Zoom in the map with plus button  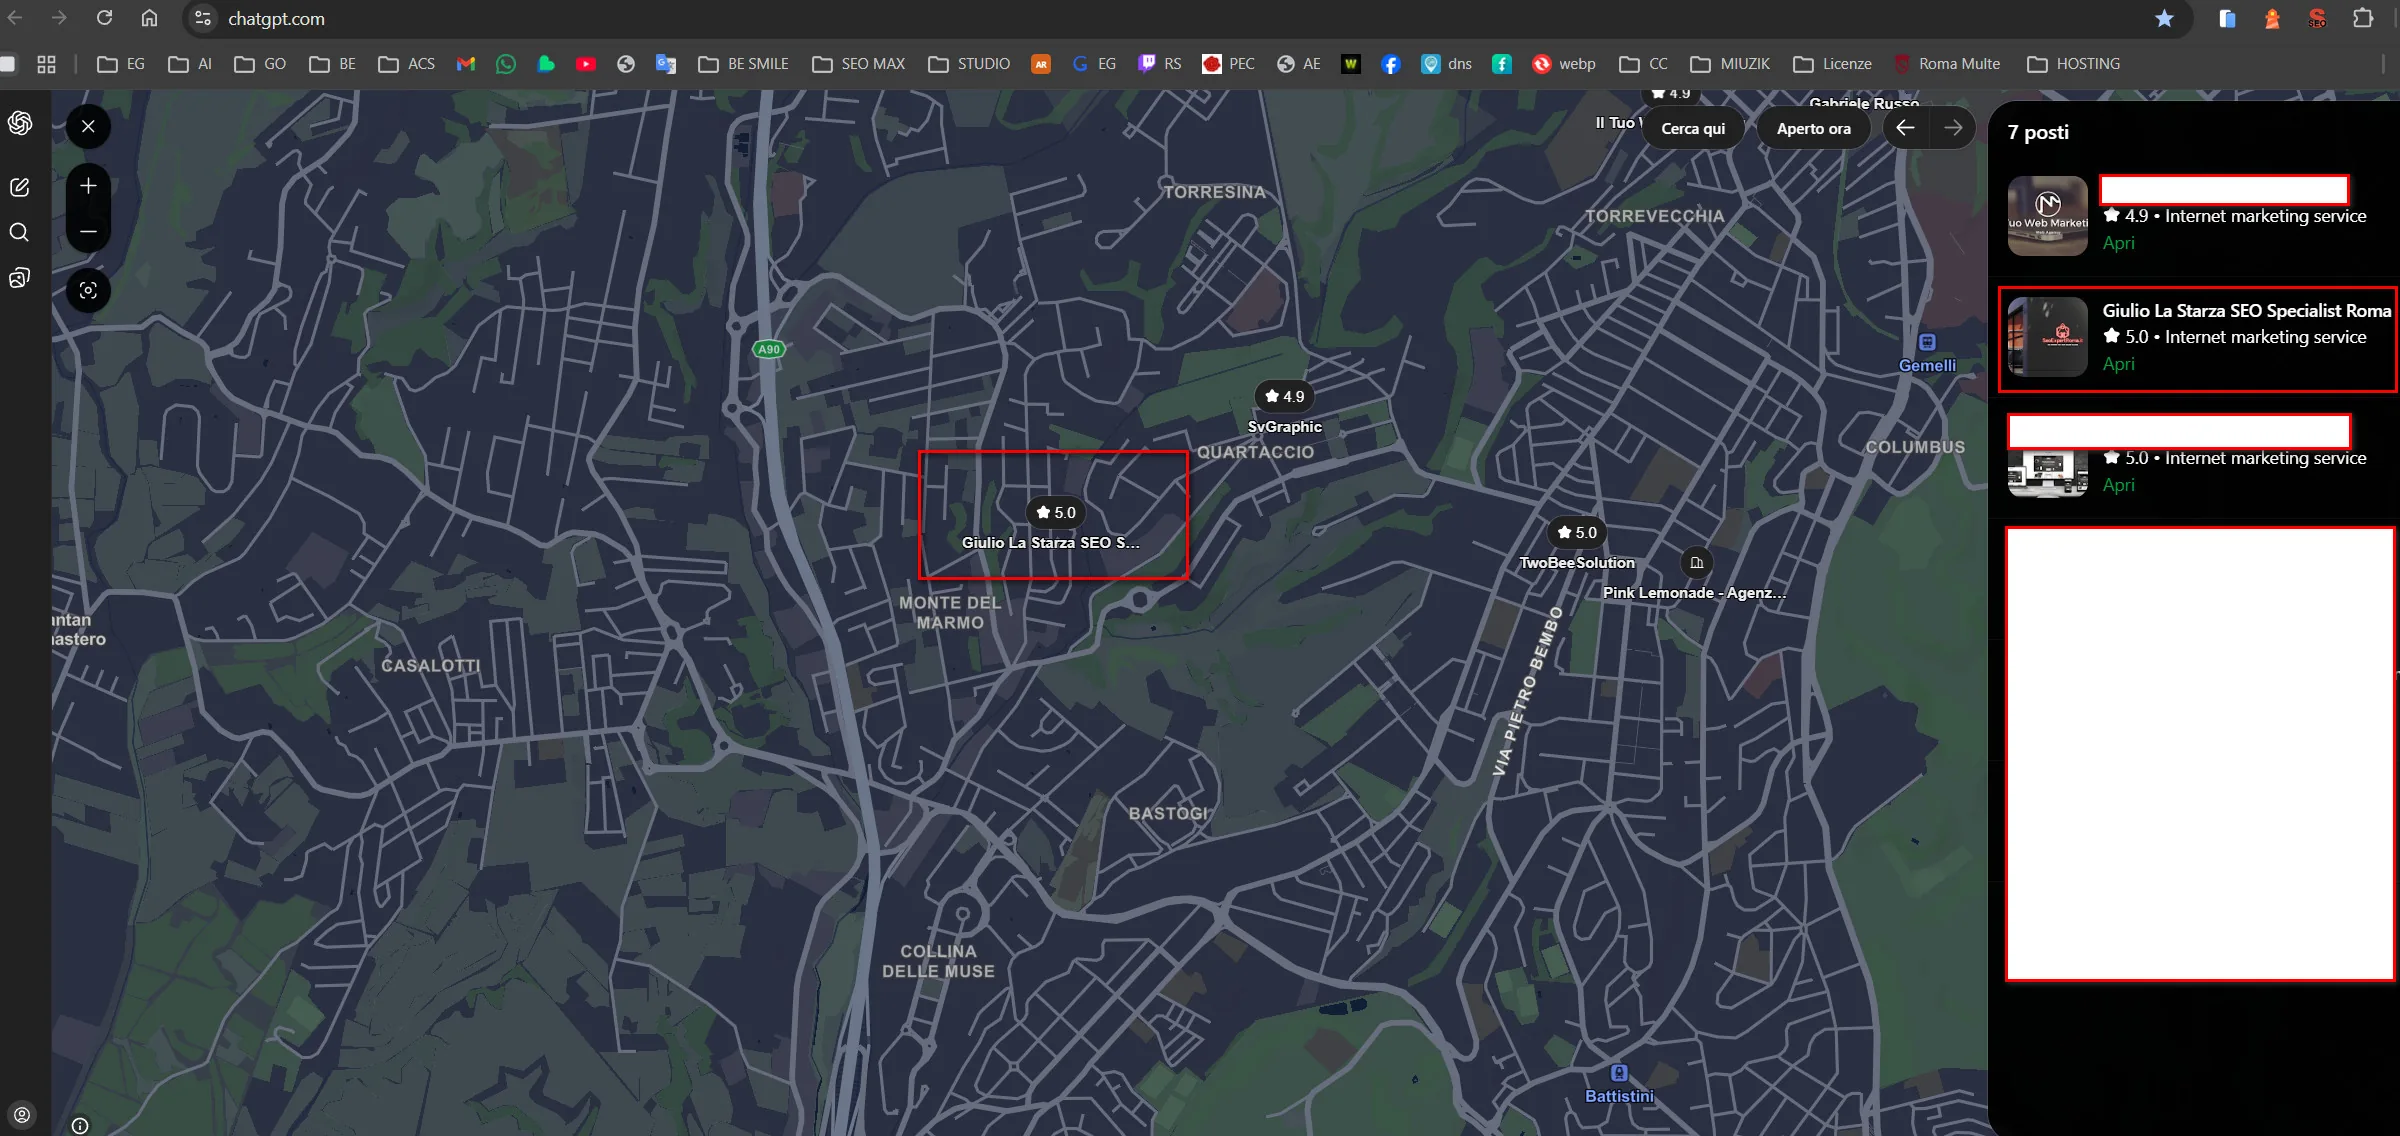click(x=88, y=186)
